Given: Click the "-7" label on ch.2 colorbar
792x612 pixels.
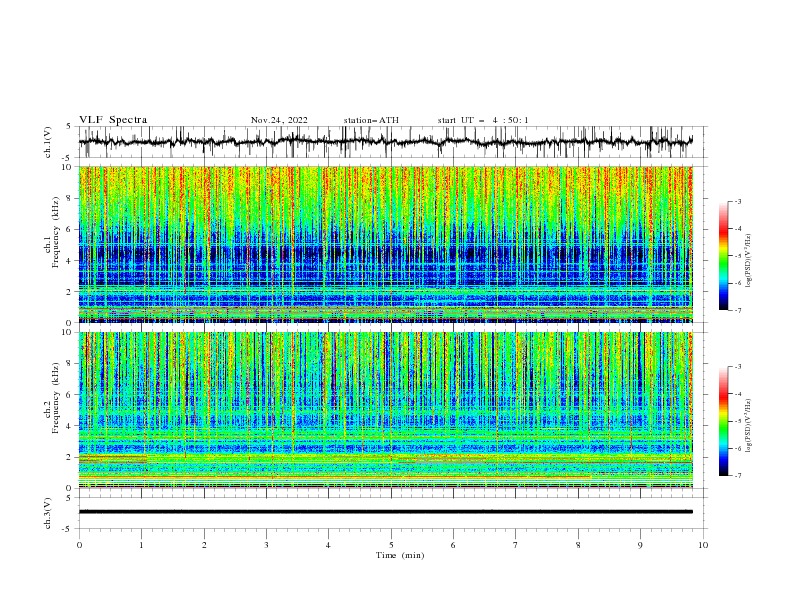Looking at the screenshot, I should (x=738, y=476).
